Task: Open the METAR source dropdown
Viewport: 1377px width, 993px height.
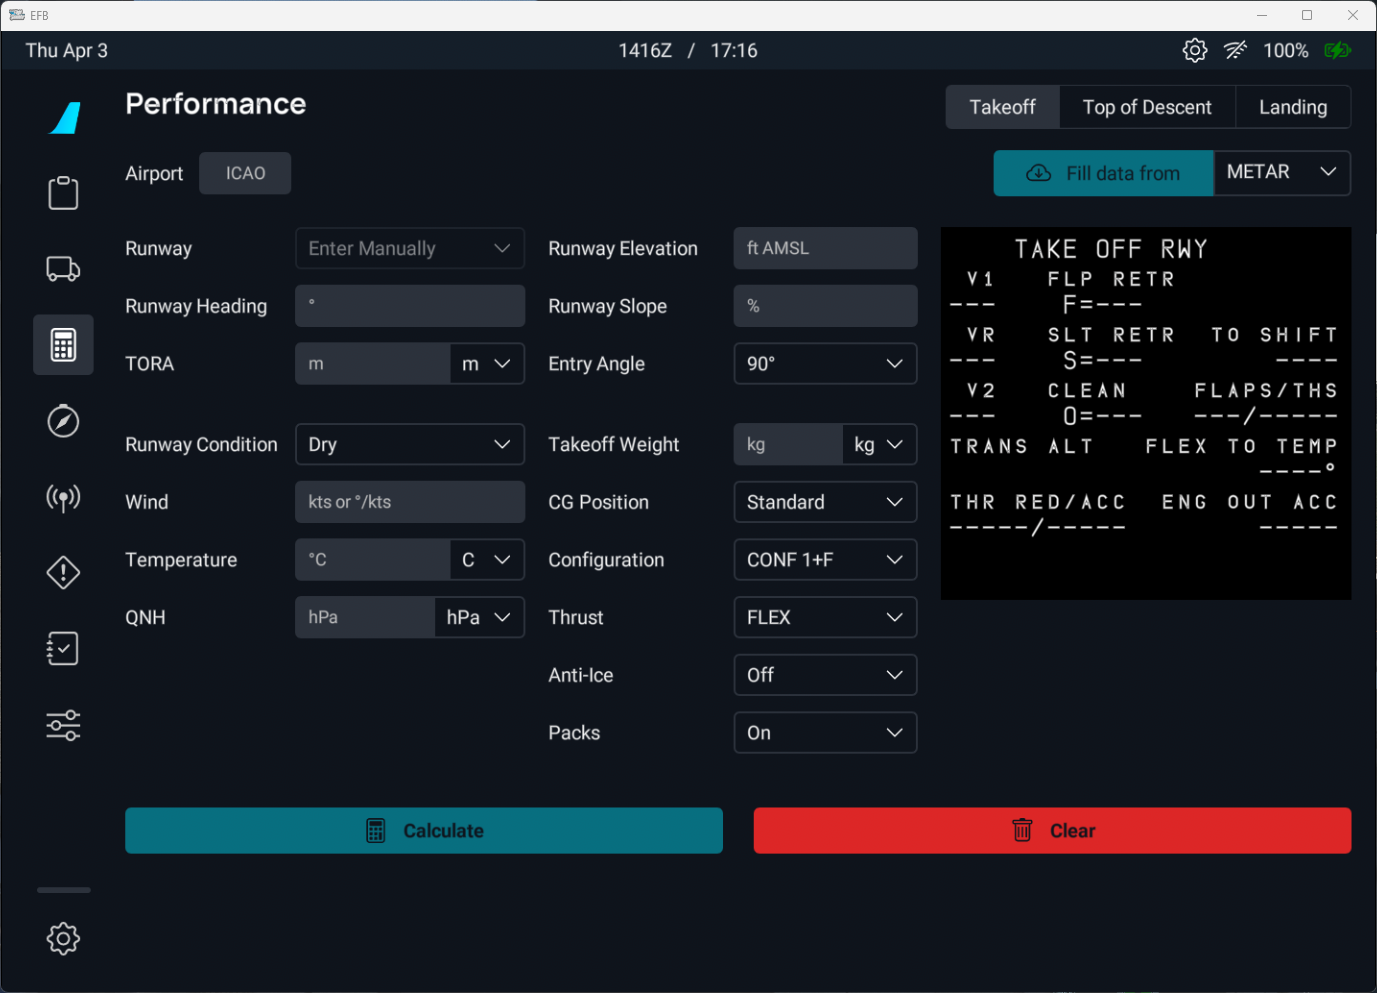Action: 1281,173
